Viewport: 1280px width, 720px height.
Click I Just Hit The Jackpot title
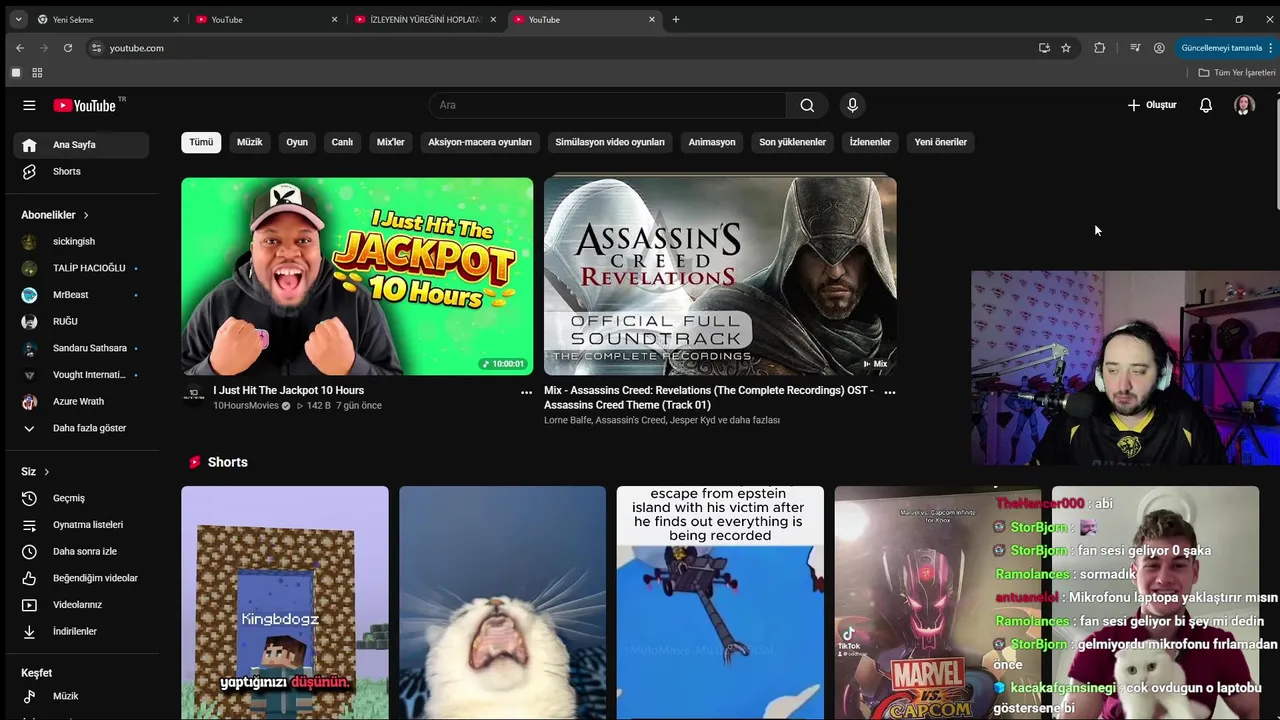pos(288,391)
